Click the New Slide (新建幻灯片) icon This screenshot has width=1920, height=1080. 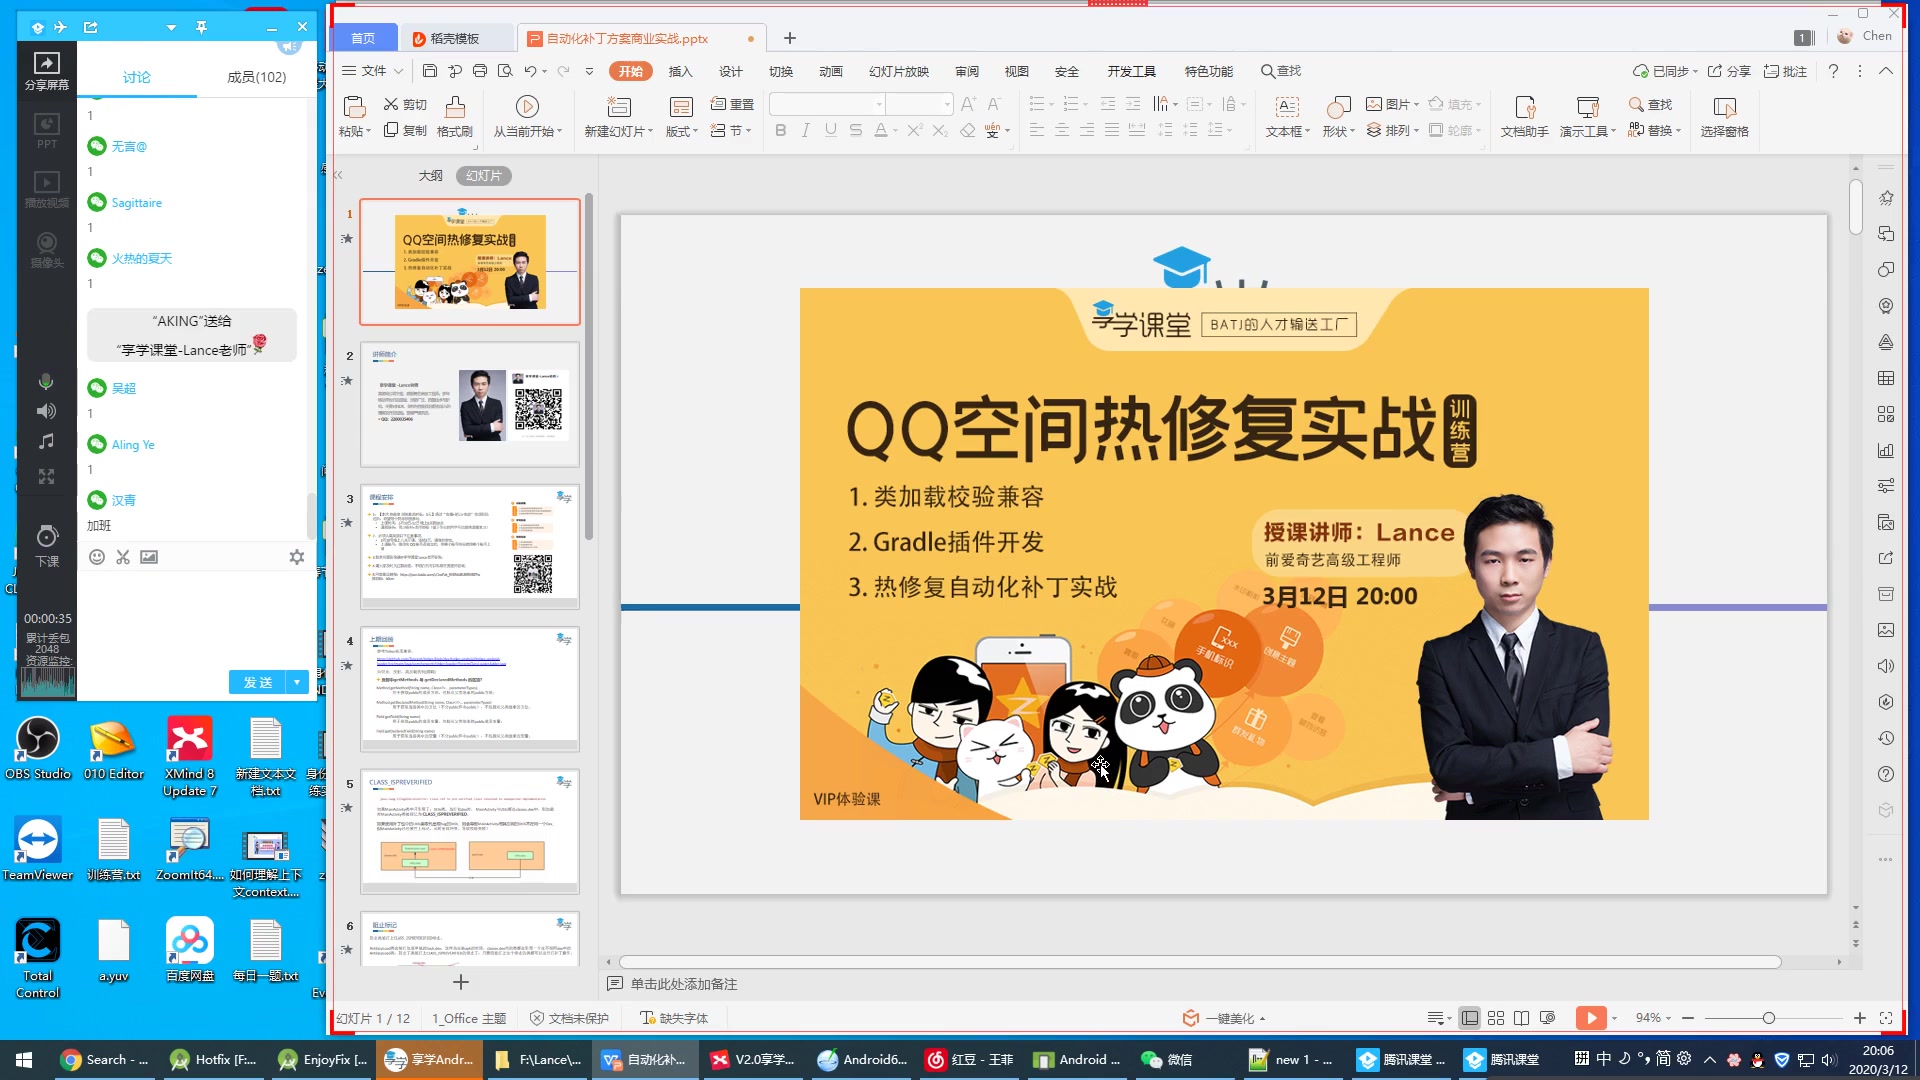pos(619,107)
